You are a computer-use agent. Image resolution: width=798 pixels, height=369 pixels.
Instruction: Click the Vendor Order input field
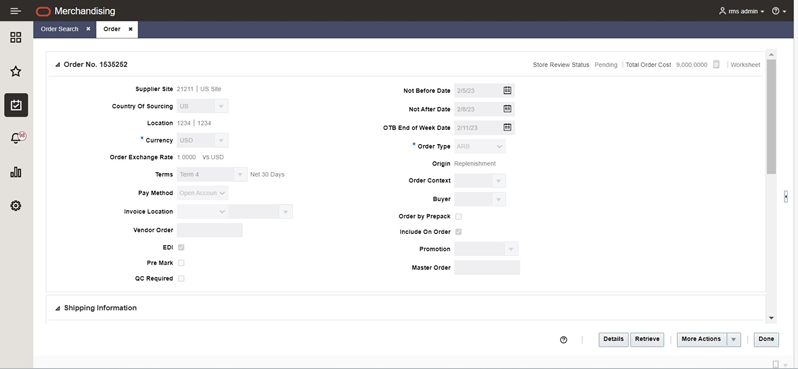[x=210, y=230]
